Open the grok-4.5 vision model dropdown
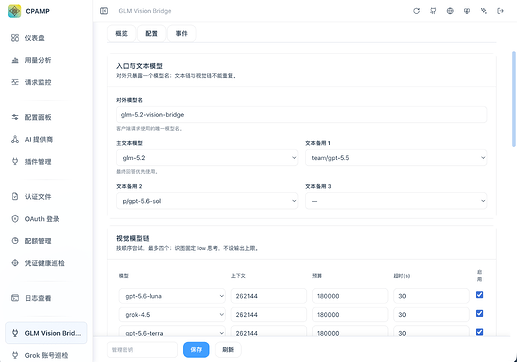 [x=172, y=315]
